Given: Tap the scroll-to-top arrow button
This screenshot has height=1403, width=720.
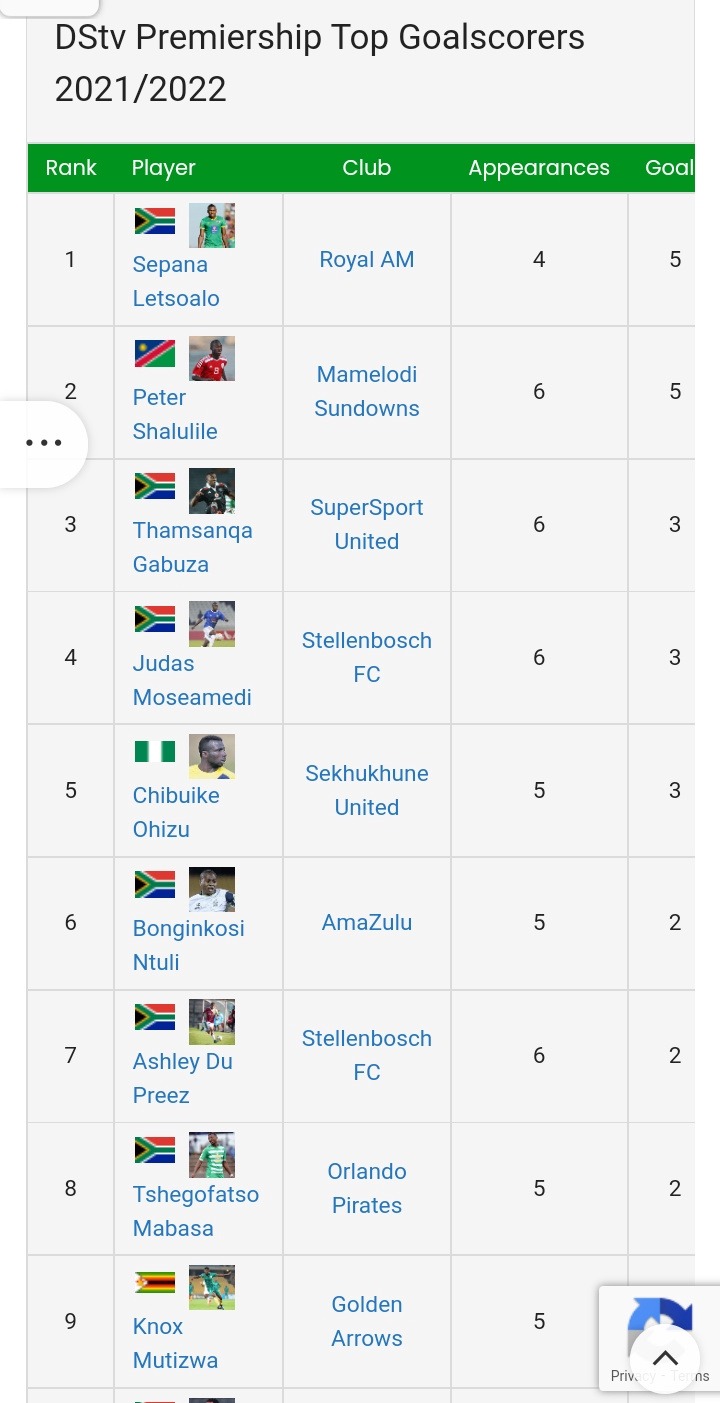Looking at the screenshot, I should [x=665, y=1358].
